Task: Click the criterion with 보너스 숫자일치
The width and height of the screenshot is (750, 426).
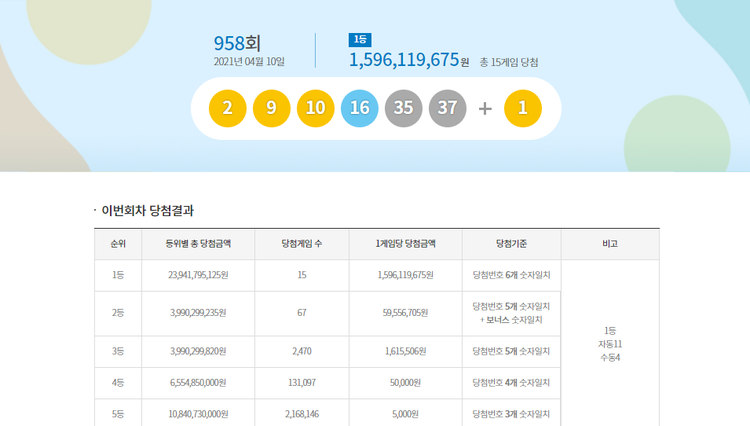Action: (511, 313)
